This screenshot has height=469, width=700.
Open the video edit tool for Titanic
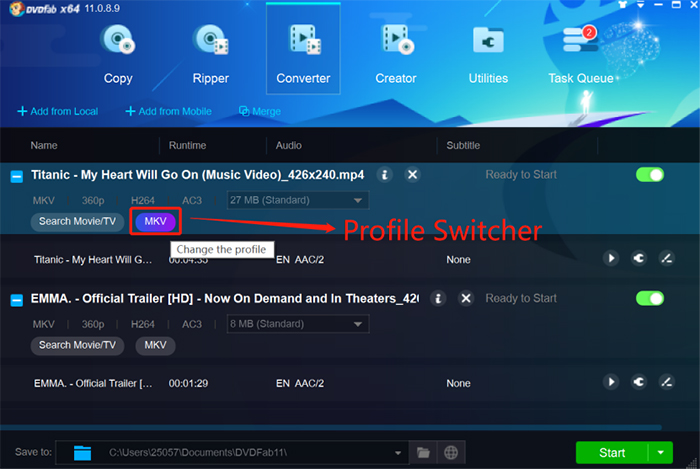pyautogui.click(x=667, y=258)
